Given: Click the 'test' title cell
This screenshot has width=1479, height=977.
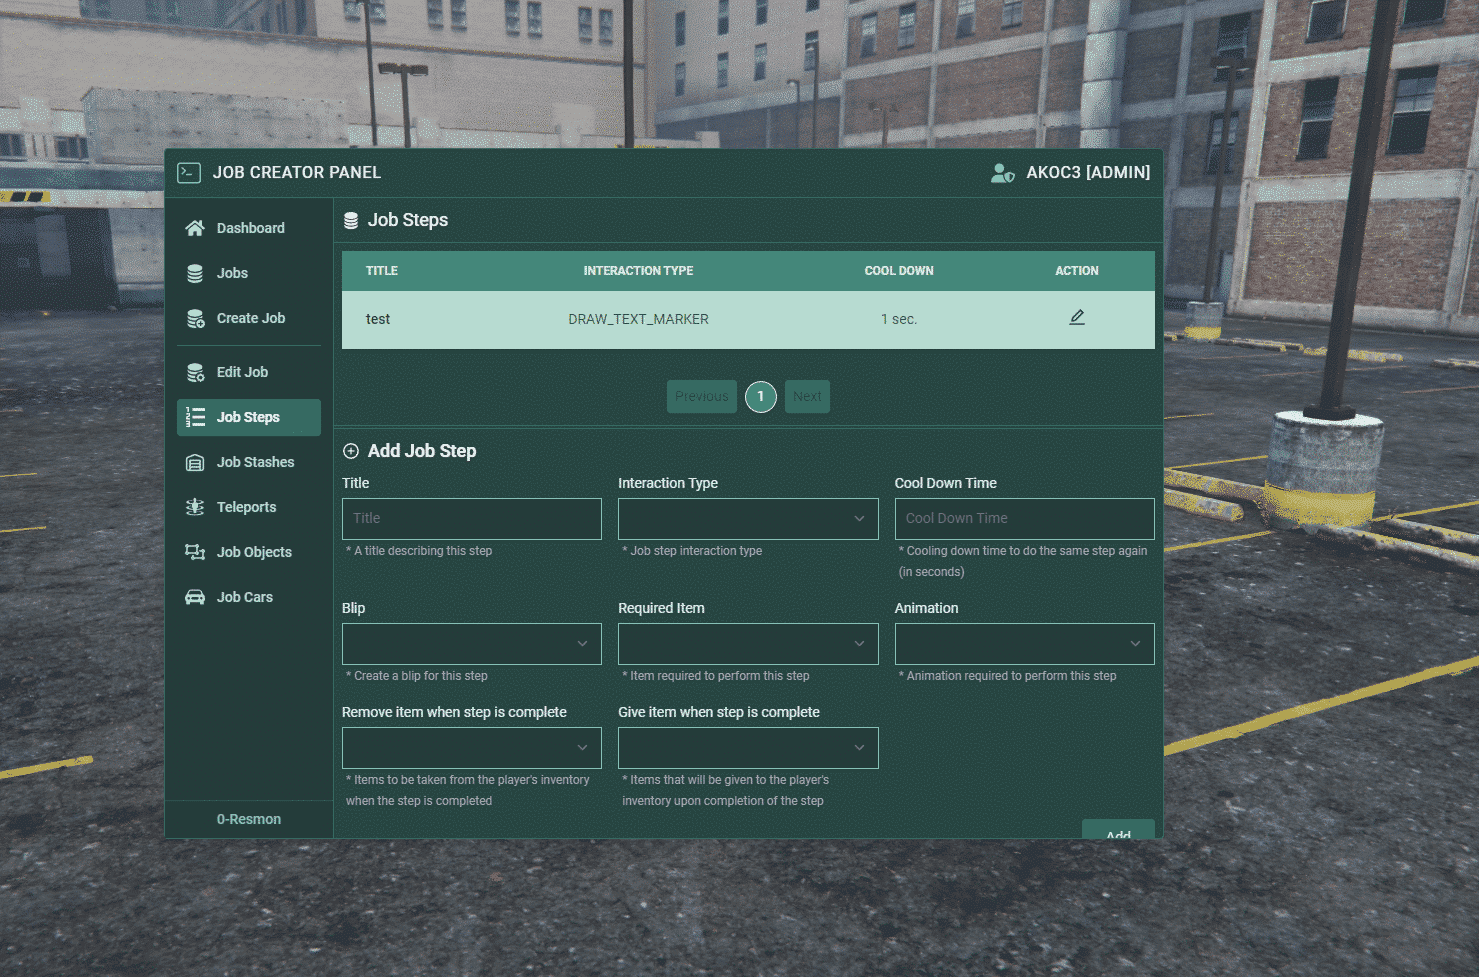Looking at the screenshot, I should point(378,319).
